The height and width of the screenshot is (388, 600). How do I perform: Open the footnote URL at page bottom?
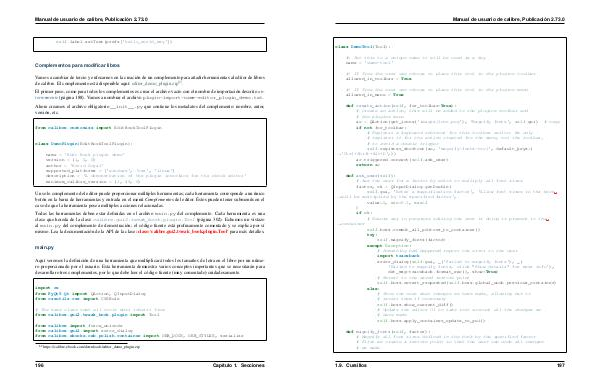coord(89,347)
